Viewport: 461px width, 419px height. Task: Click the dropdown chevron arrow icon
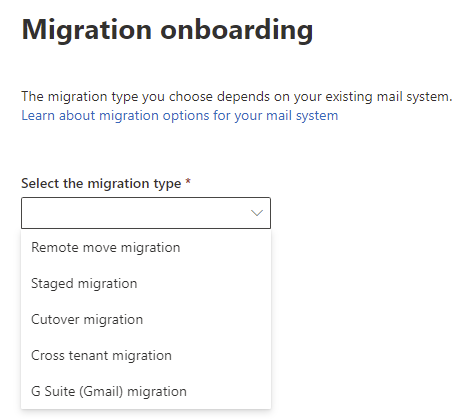coord(257,213)
